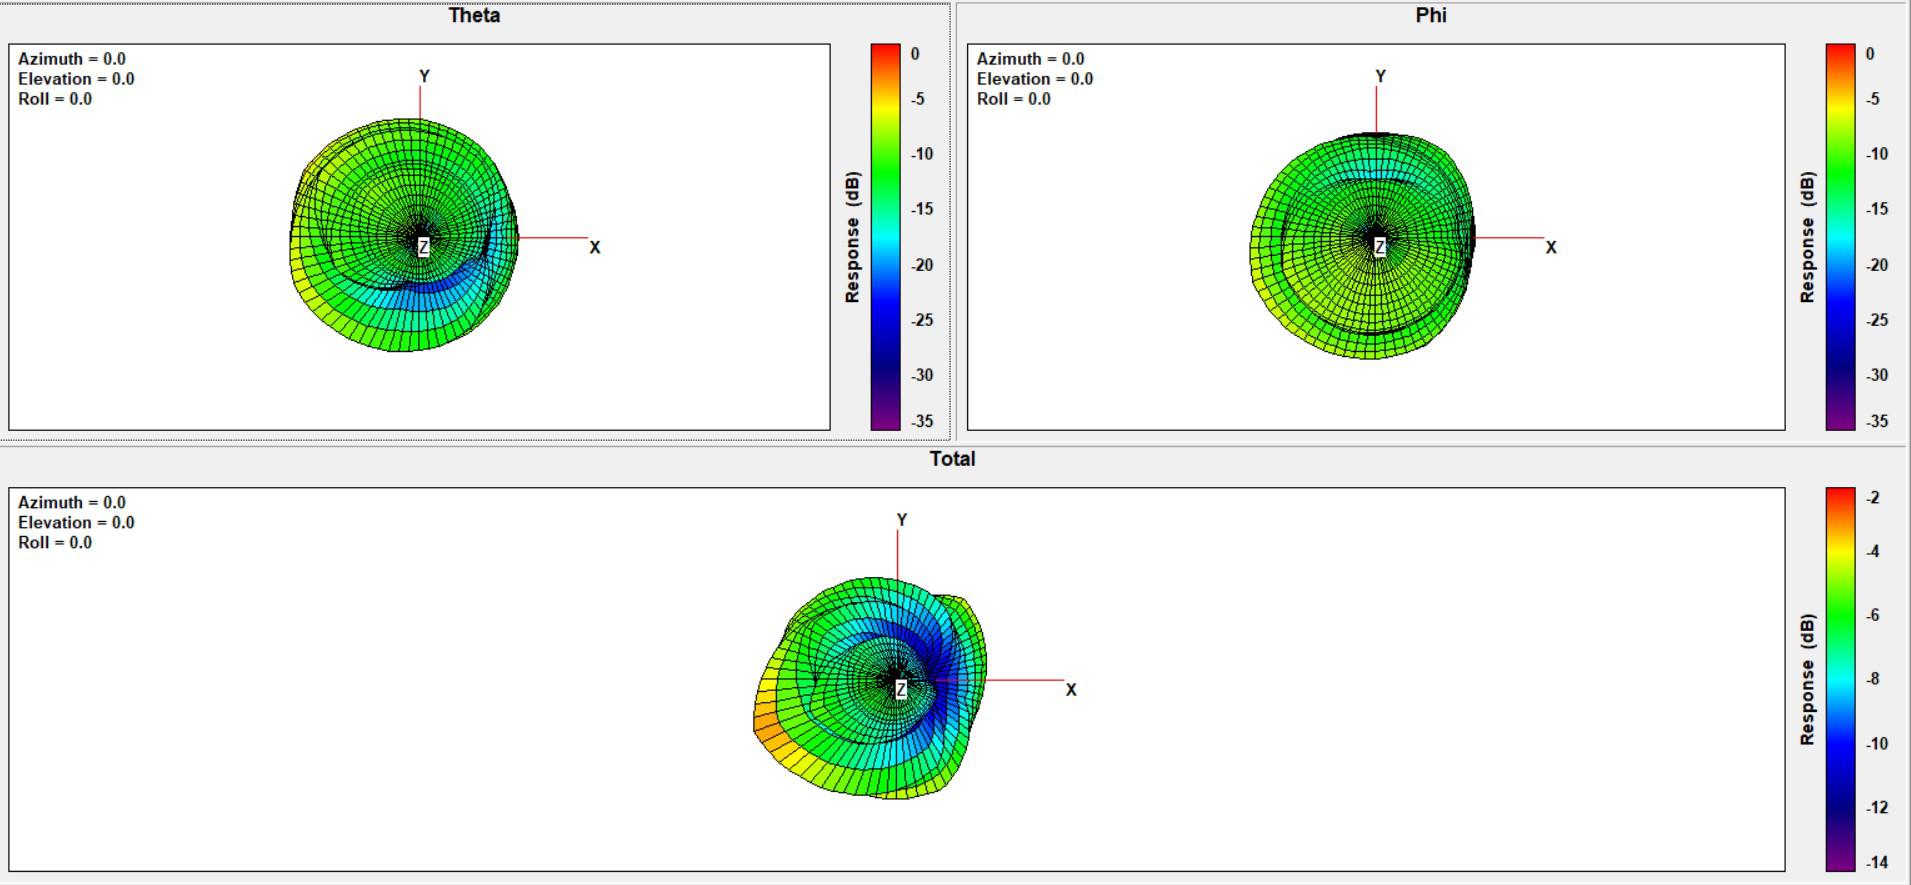Click the Y axis label in Phi plot

(1380, 76)
